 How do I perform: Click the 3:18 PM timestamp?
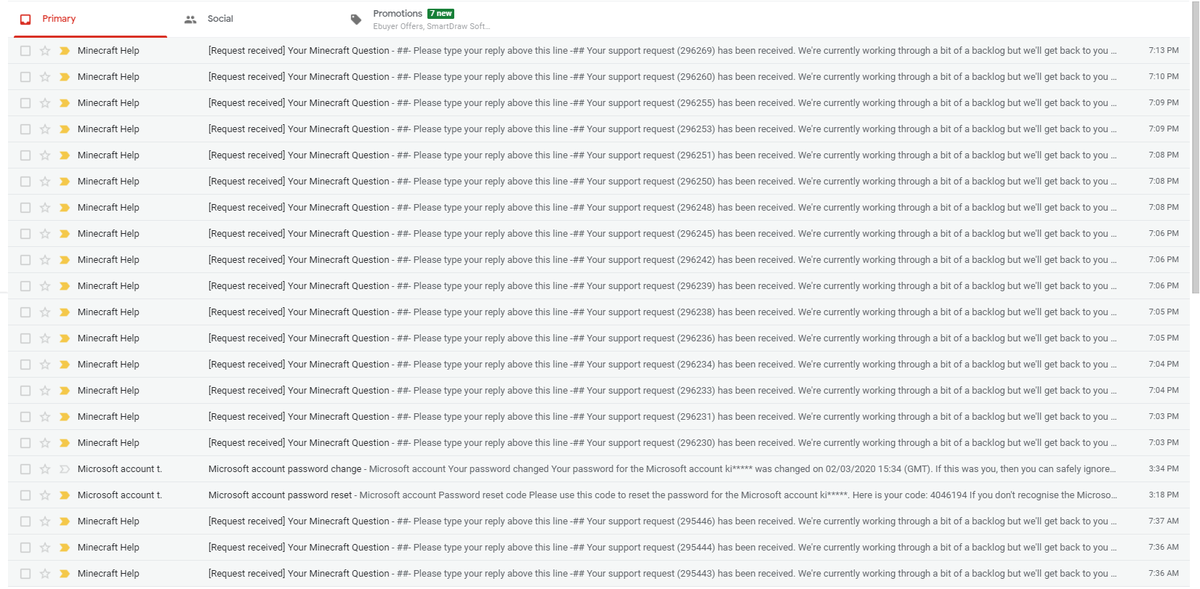(x=1164, y=495)
